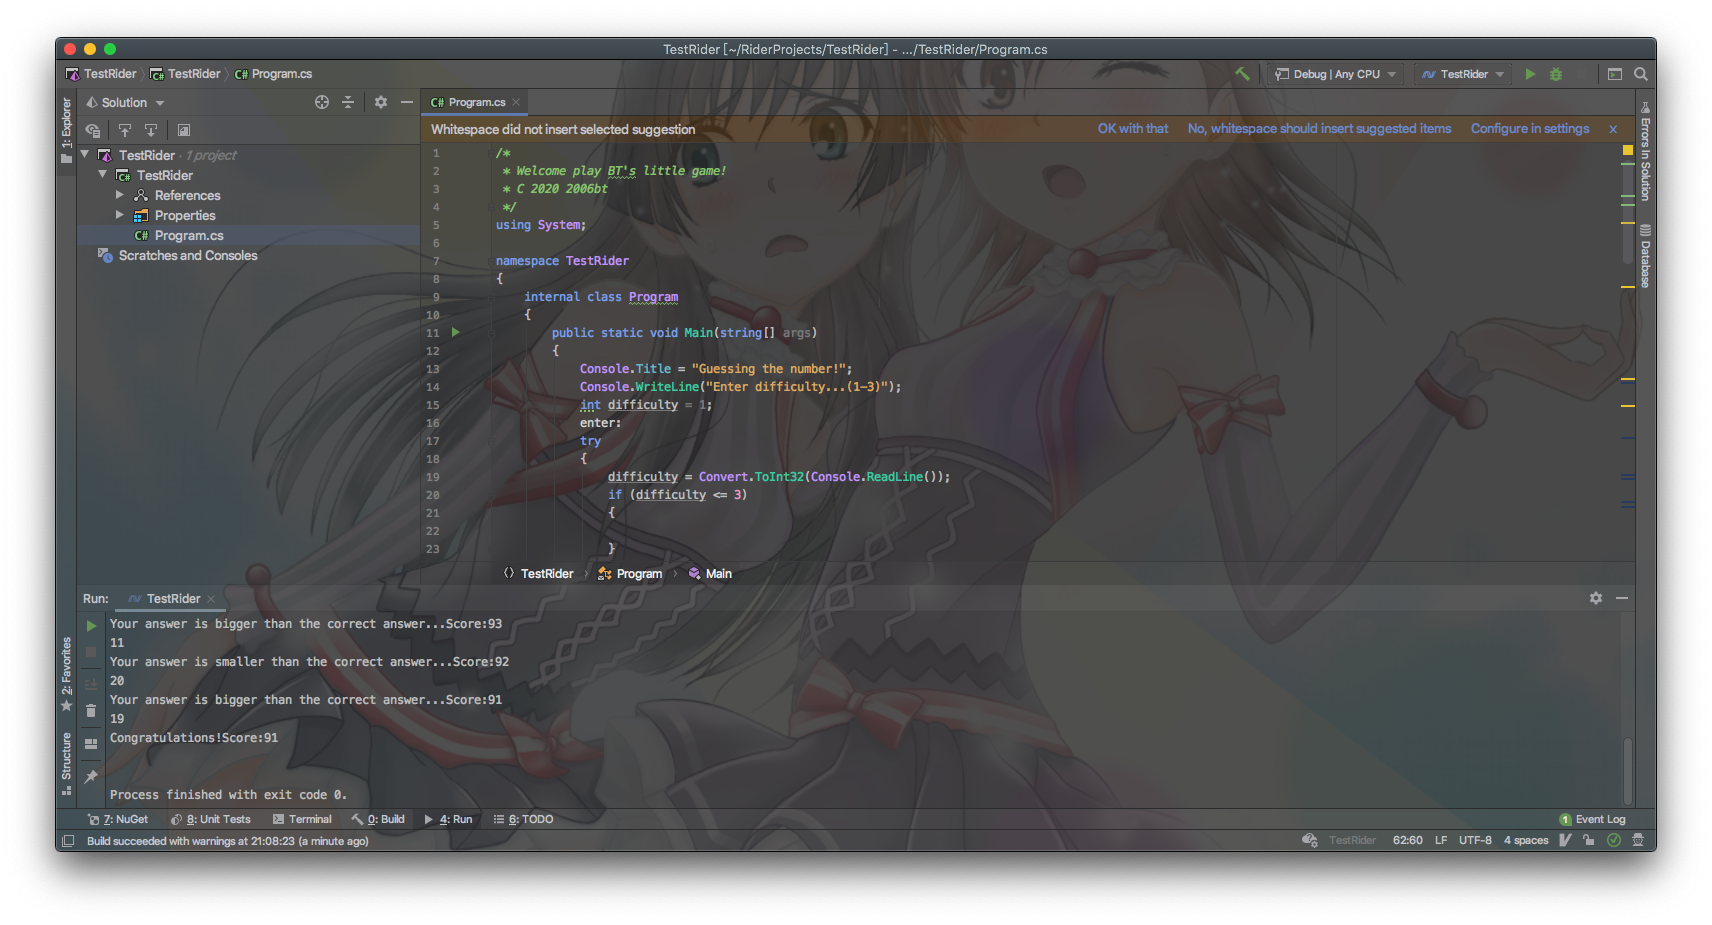Close the Program.cs editor tab
The height and width of the screenshot is (925, 1712).
click(516, 102)
